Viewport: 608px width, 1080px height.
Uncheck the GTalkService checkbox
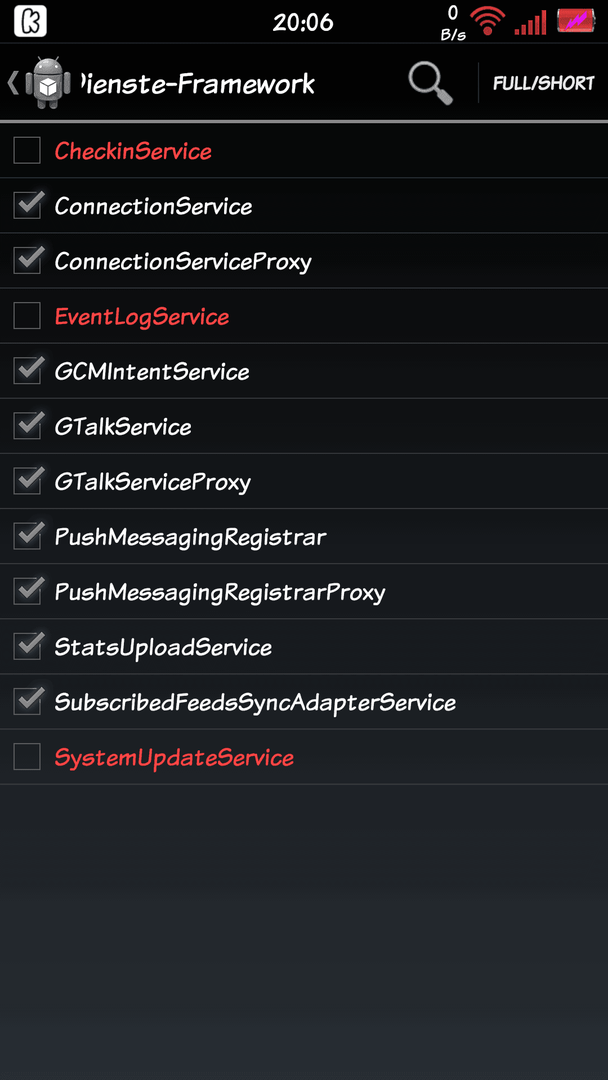pos(28,426)
